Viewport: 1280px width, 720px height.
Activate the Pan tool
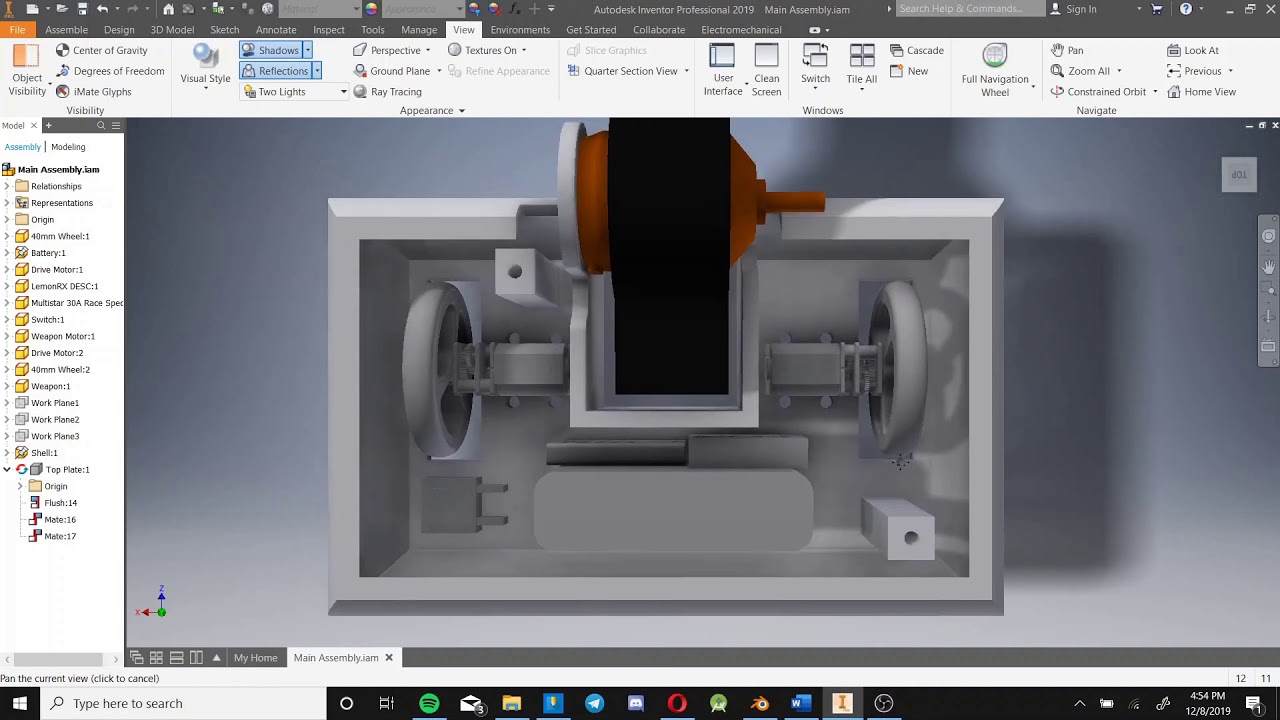(x=1066, y=50)
